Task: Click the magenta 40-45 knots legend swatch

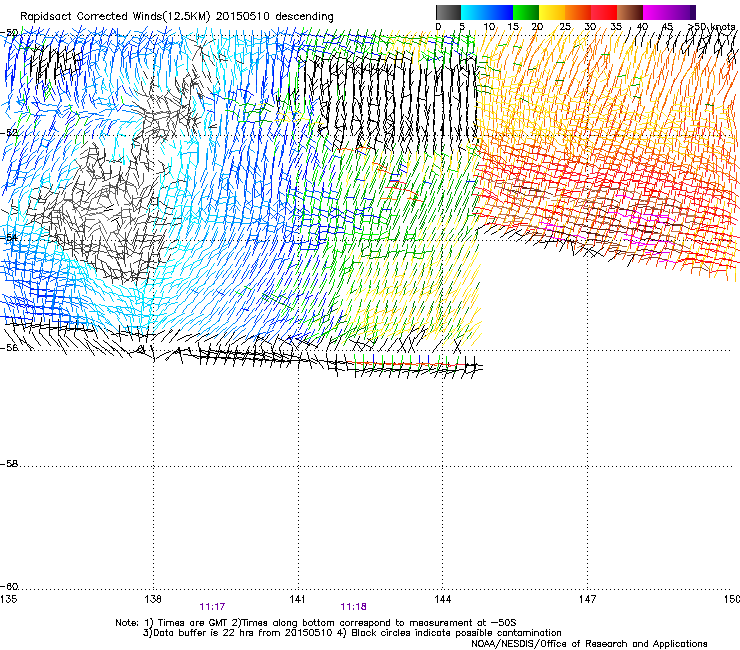Action: click(656, 12)
